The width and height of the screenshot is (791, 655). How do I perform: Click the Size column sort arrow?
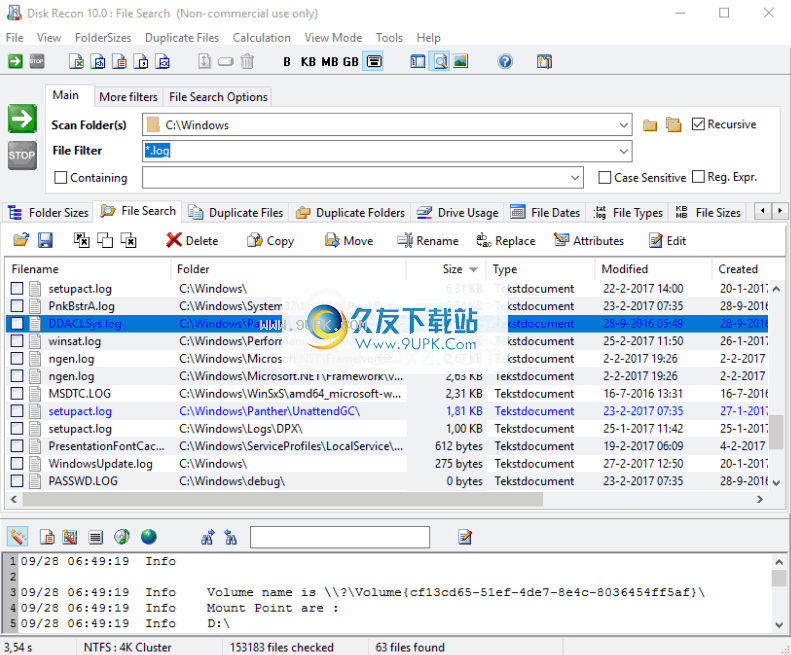[x=473, y=269]
